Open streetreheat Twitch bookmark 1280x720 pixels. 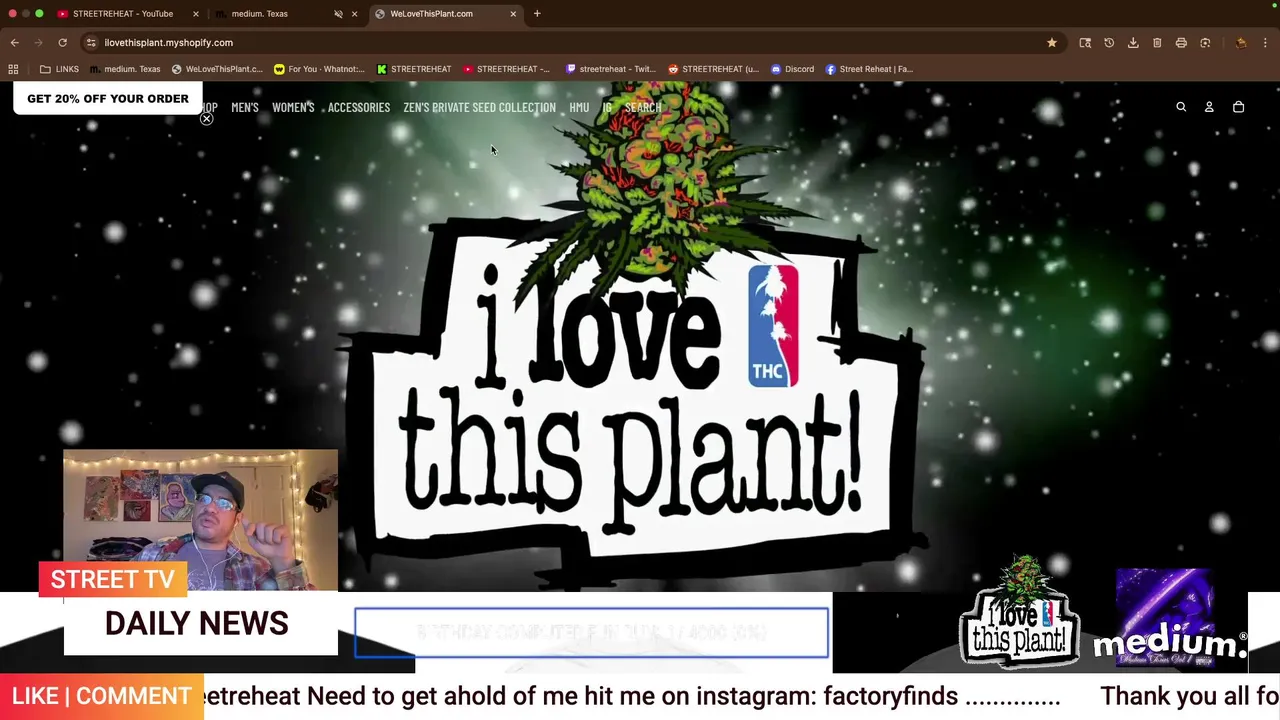611,69
